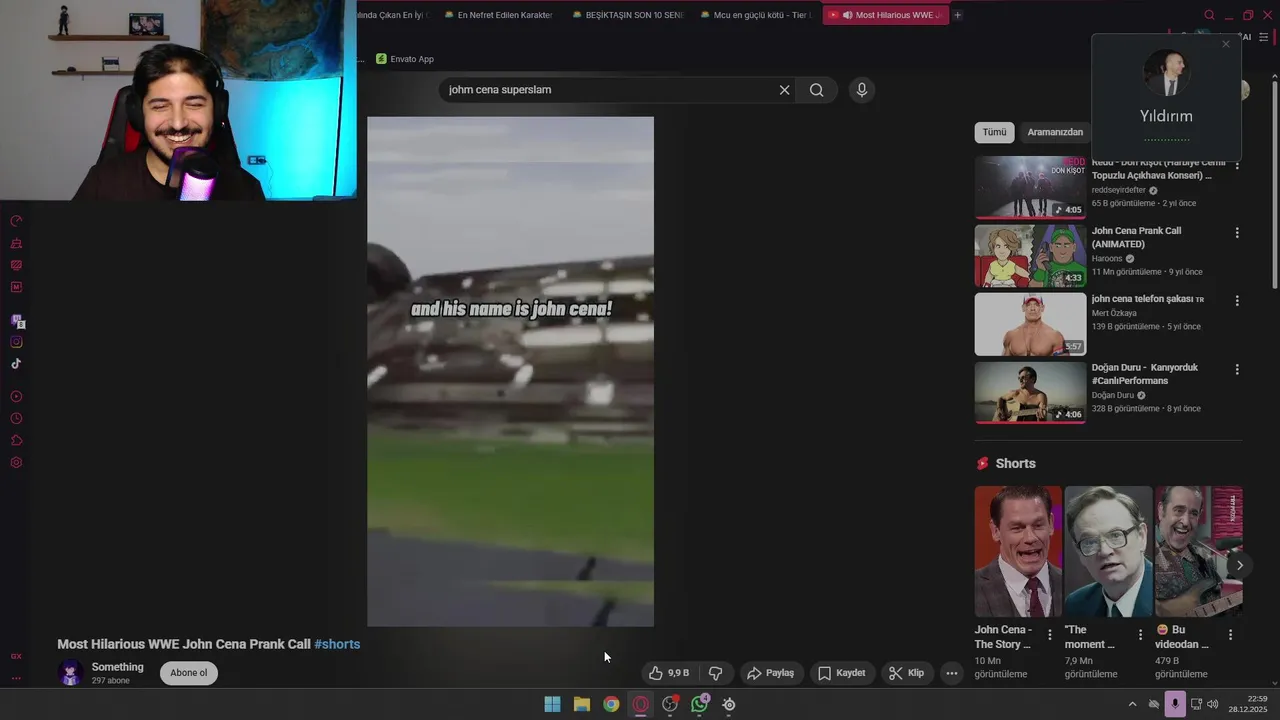Screen dimensions: 1280x720
Task: Open Opera GX on taskbar
Action: tap(641, 704)
